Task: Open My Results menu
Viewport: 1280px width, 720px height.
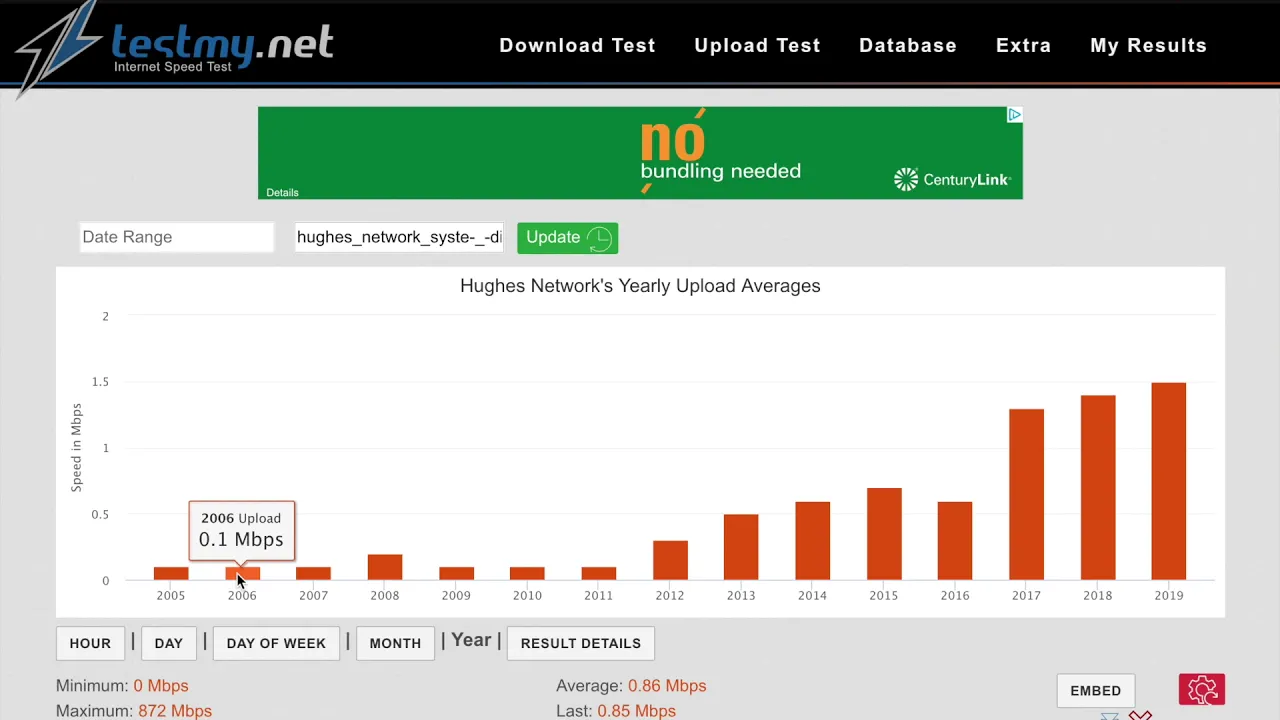Action: [x=1148, y=45]
